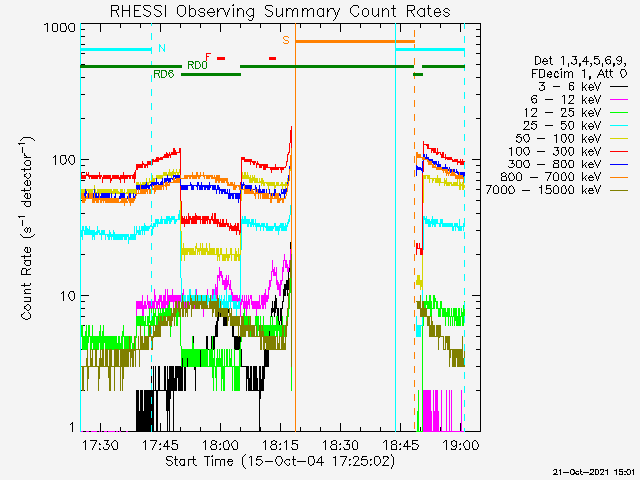Screen dimensions: 640x480
Task: Select the '800 - 7000 keV' legend label
Action: [x=551, y=177]
